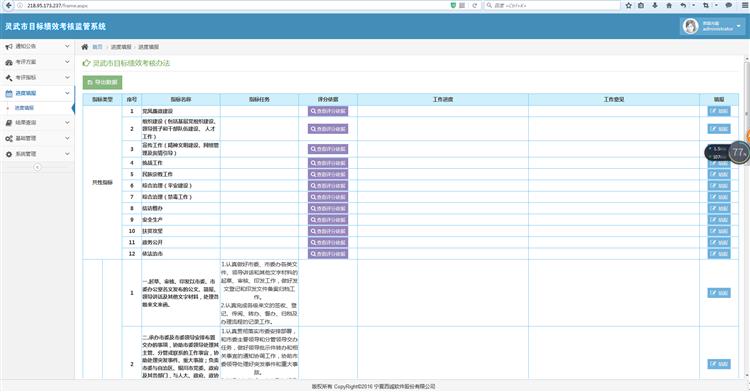Screen dimensions: 750x392
Task: Click the home icon in the breadcrumb
Action: [x=85, y=47]
